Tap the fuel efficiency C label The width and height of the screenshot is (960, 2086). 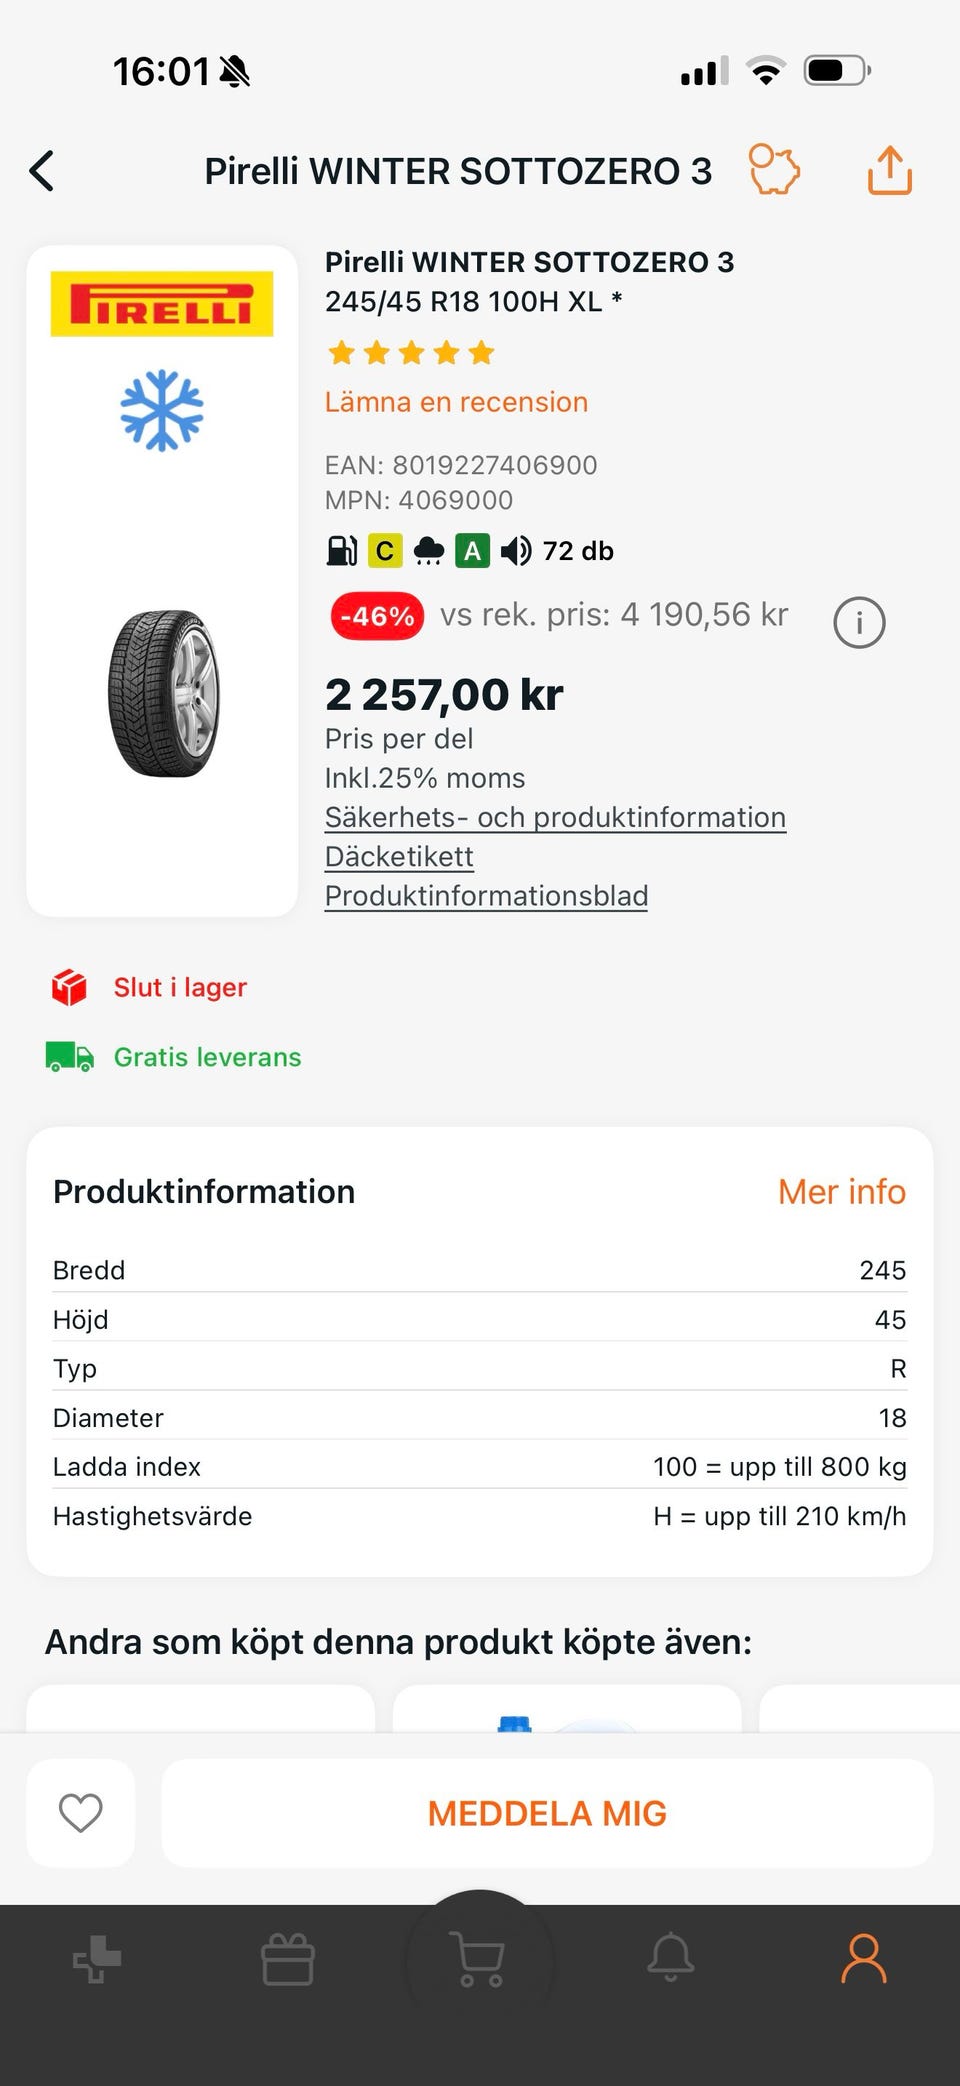click(384, 551)
